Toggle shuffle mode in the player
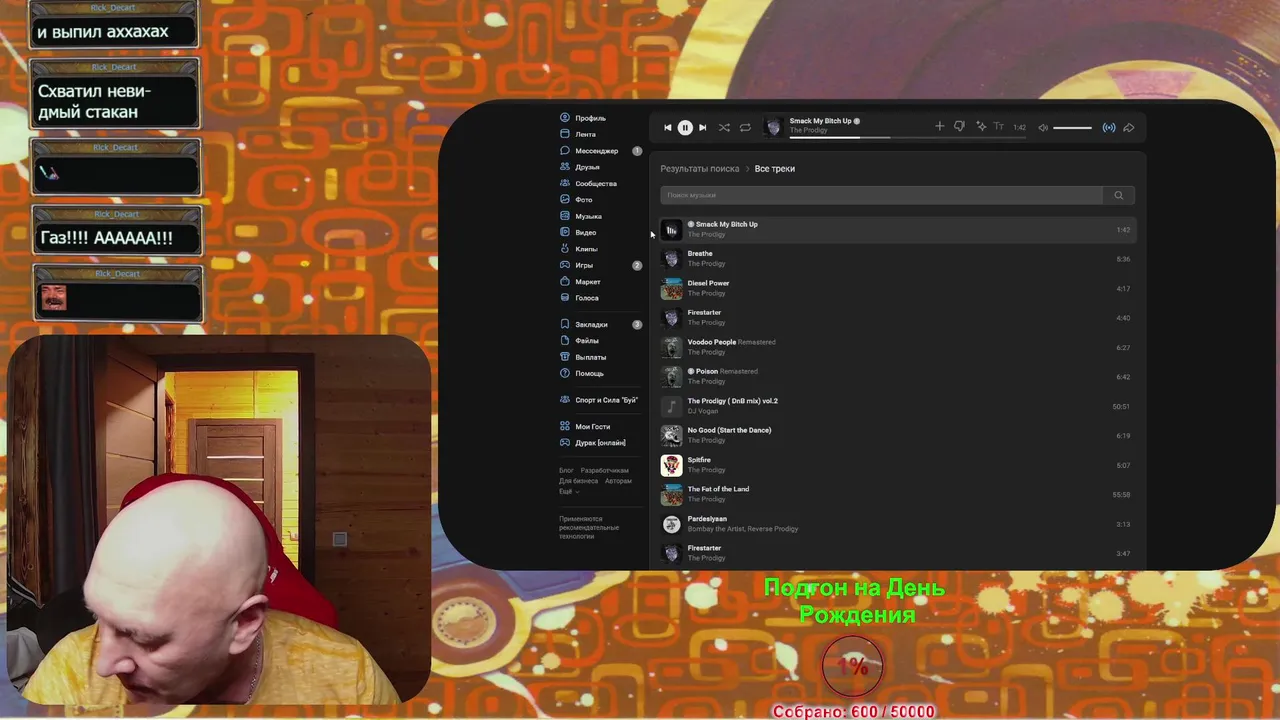The width and height of the screenshot is (1280, 720). [x=724, y=127]
